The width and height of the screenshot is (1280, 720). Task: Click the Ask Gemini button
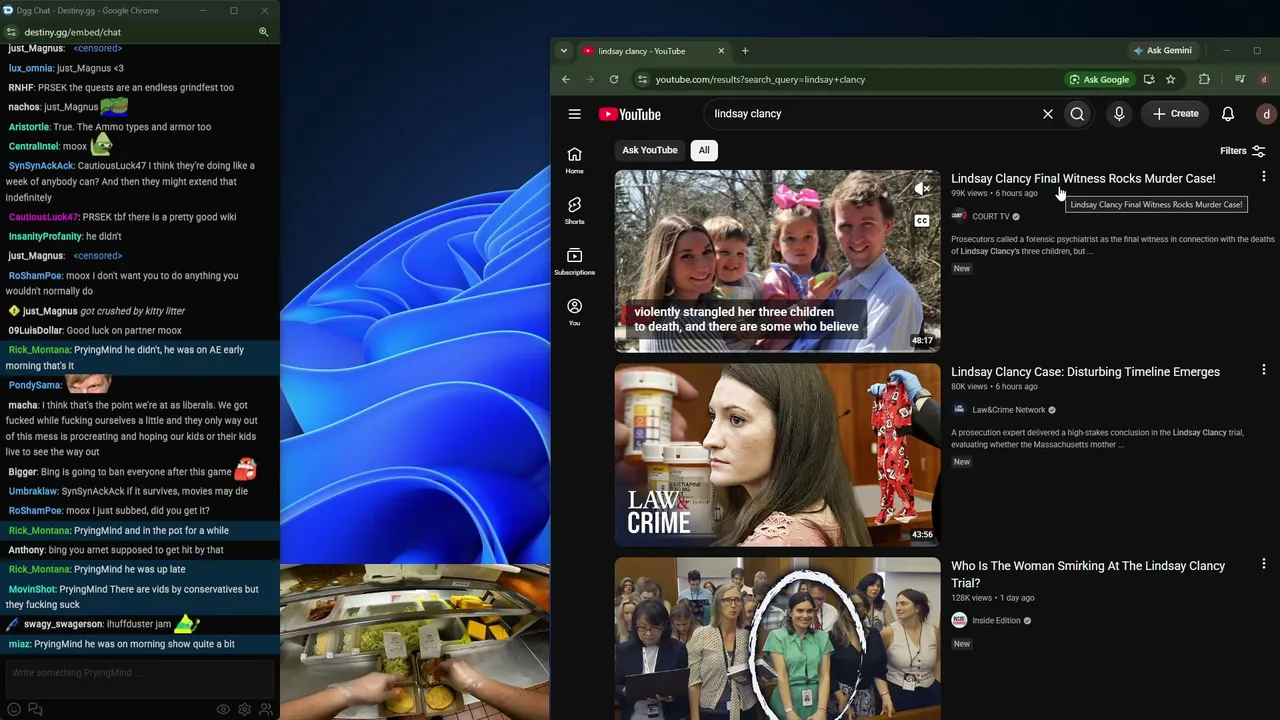(x=1163, y=51)
